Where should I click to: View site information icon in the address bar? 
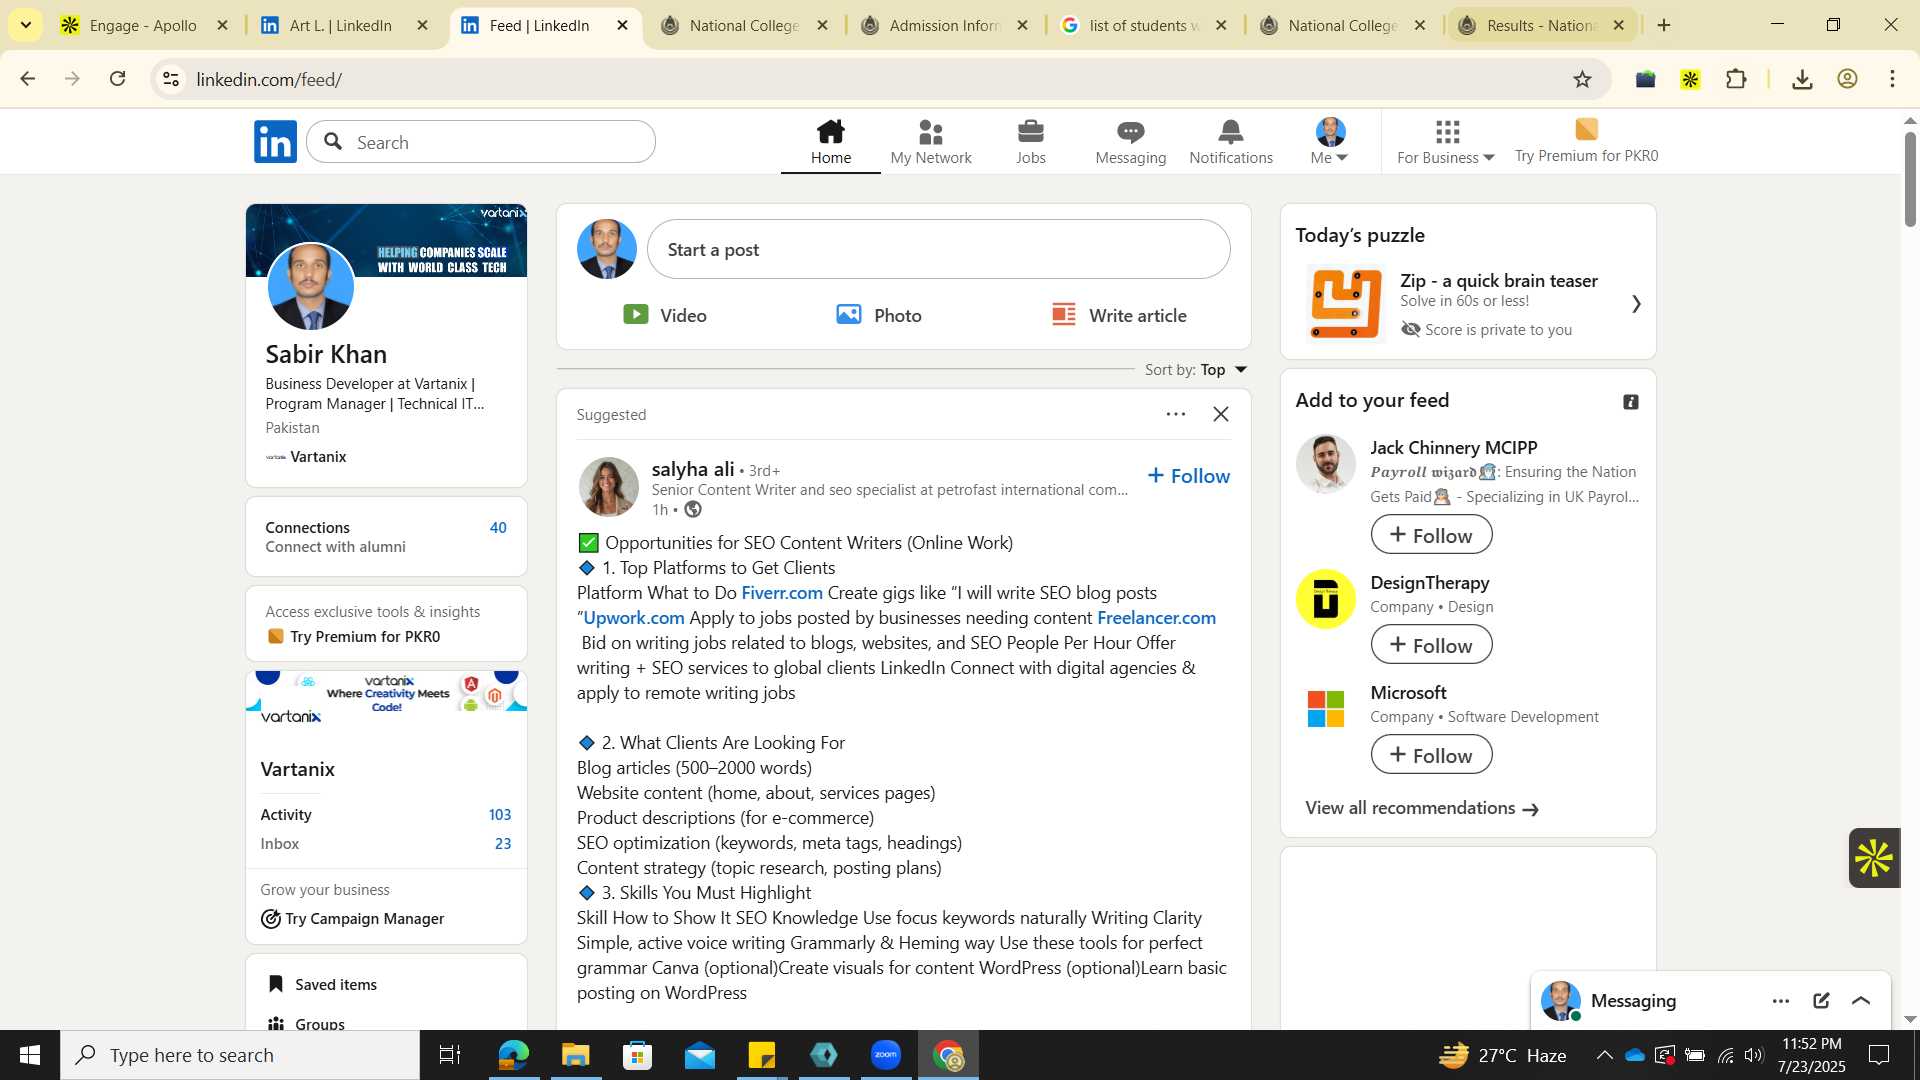(171, 79)
